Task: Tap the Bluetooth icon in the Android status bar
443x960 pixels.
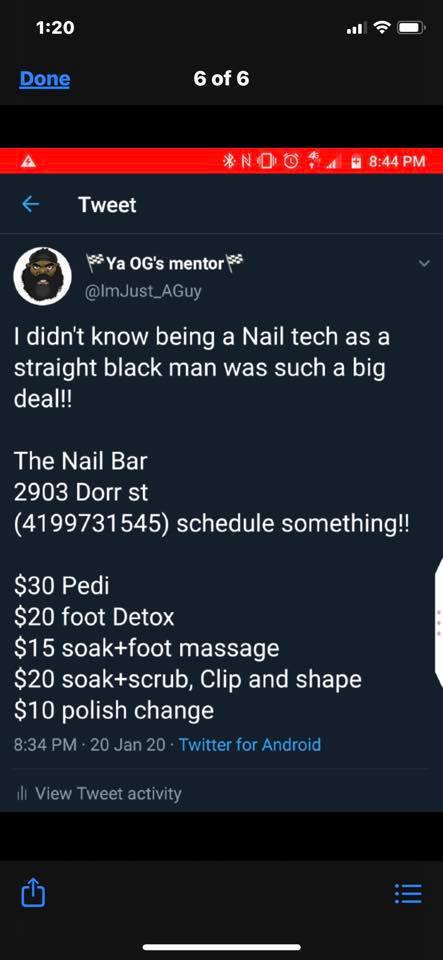Action: tap(229, 162)
